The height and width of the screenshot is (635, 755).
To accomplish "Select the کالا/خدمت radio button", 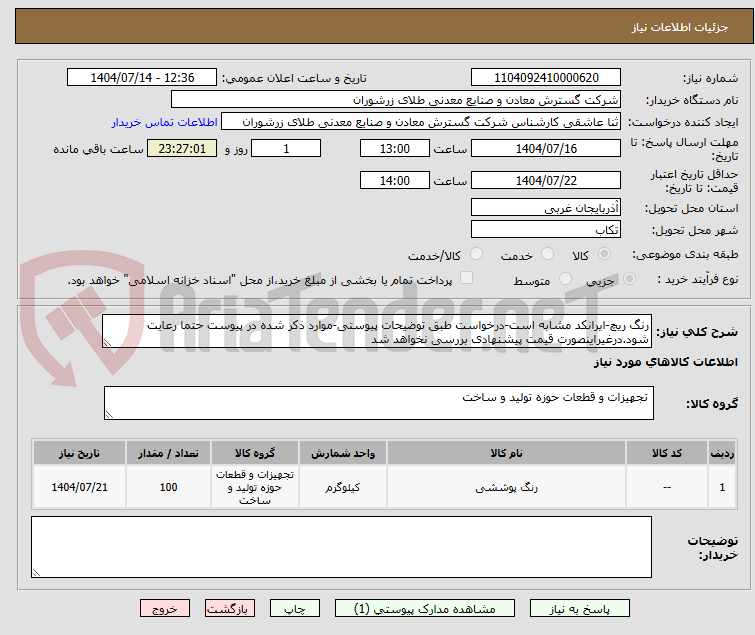I will tap(476, 254).
